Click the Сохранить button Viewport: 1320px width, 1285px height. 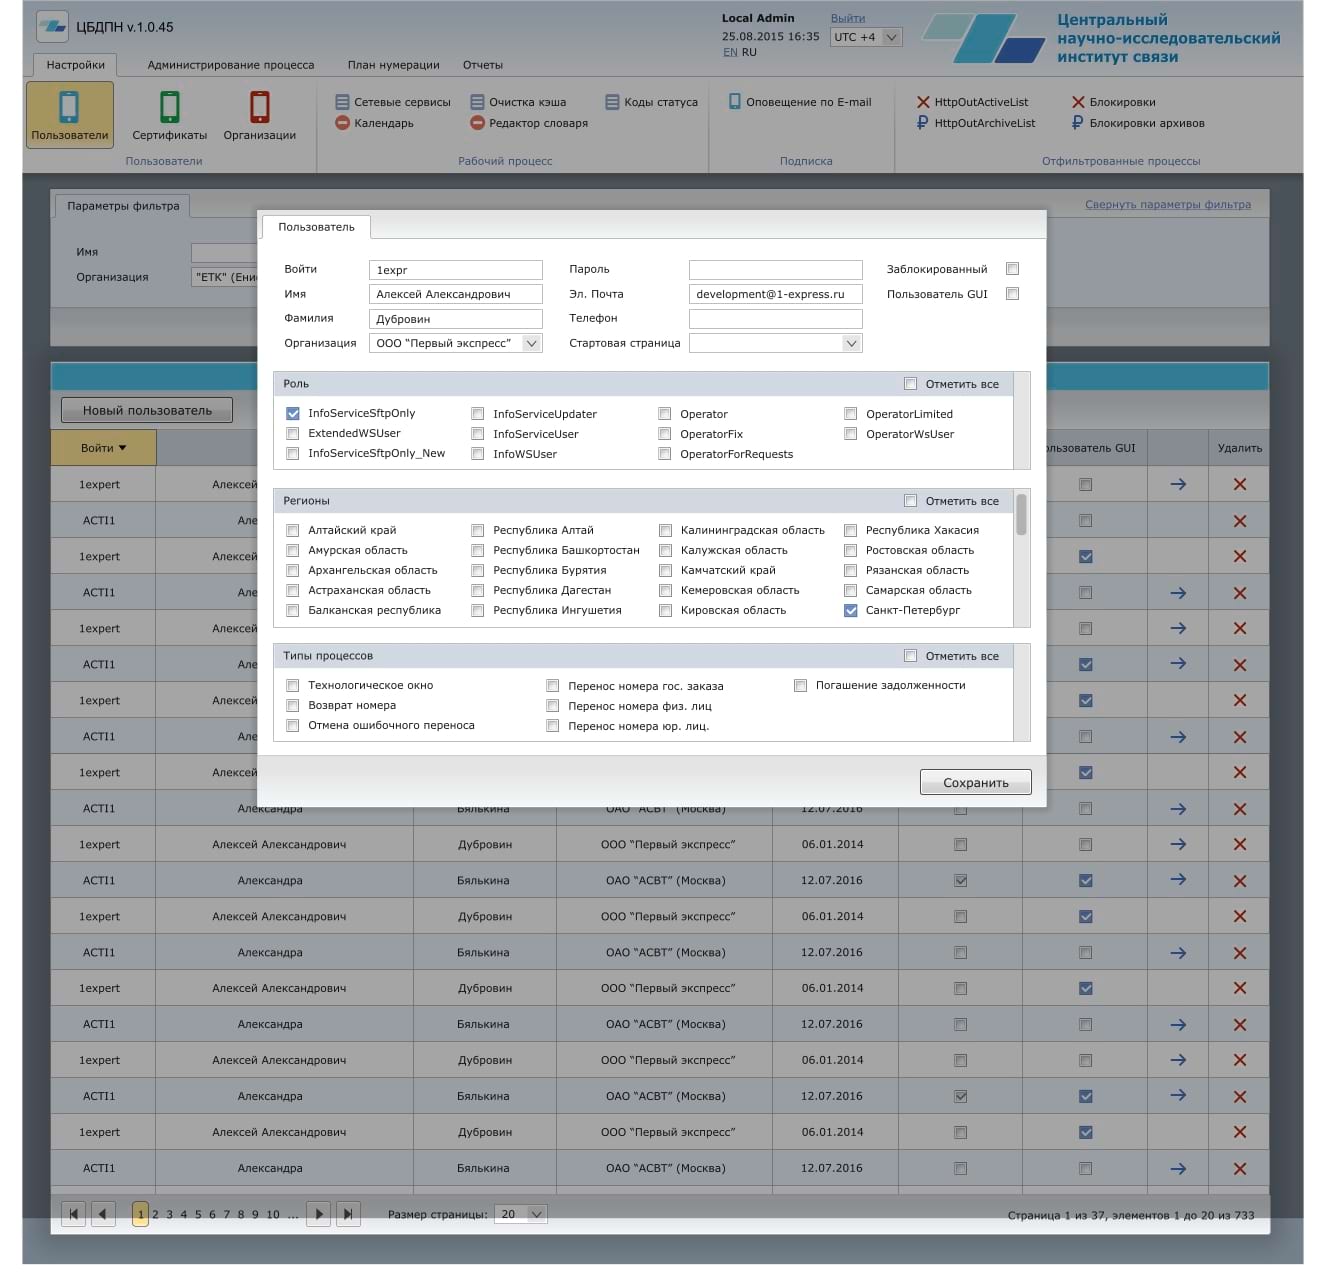click(x=975, y=783)
